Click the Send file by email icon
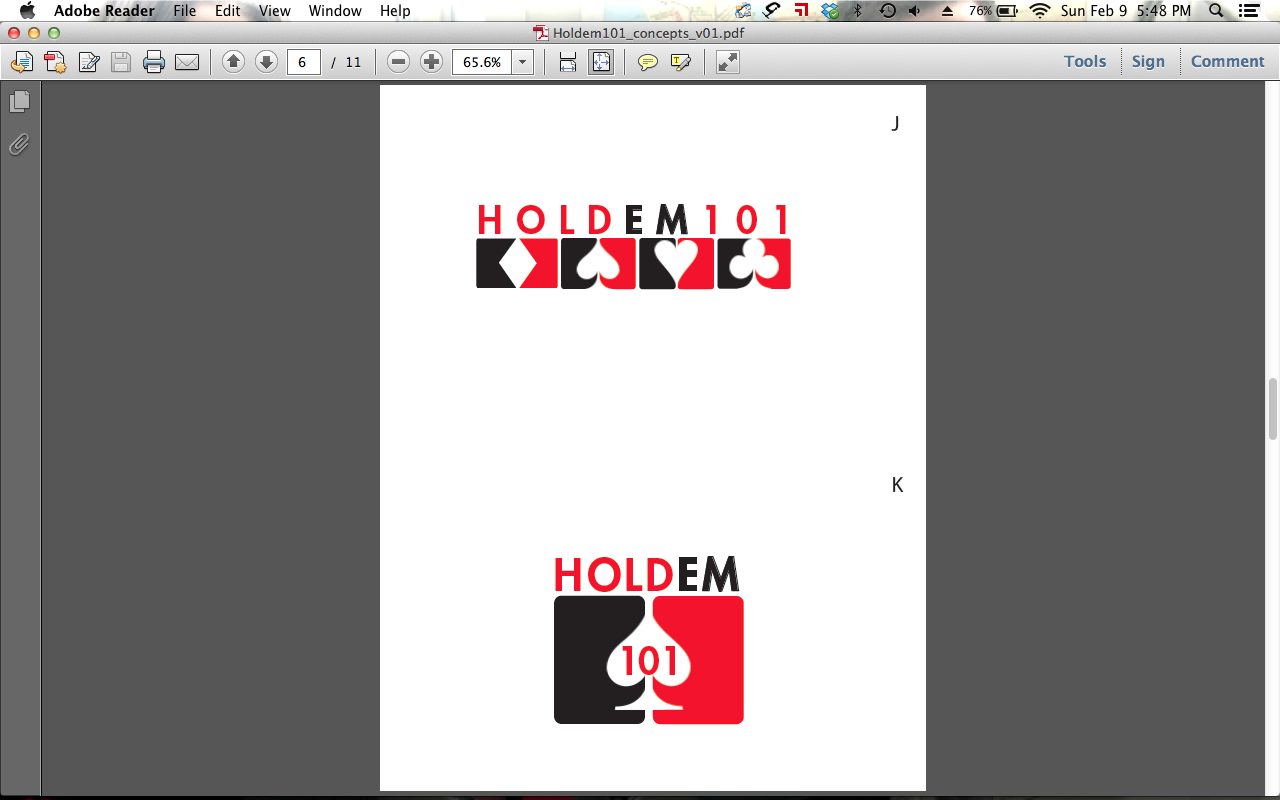The width and height of the screenshot is (1280, 800). [187, 62]
